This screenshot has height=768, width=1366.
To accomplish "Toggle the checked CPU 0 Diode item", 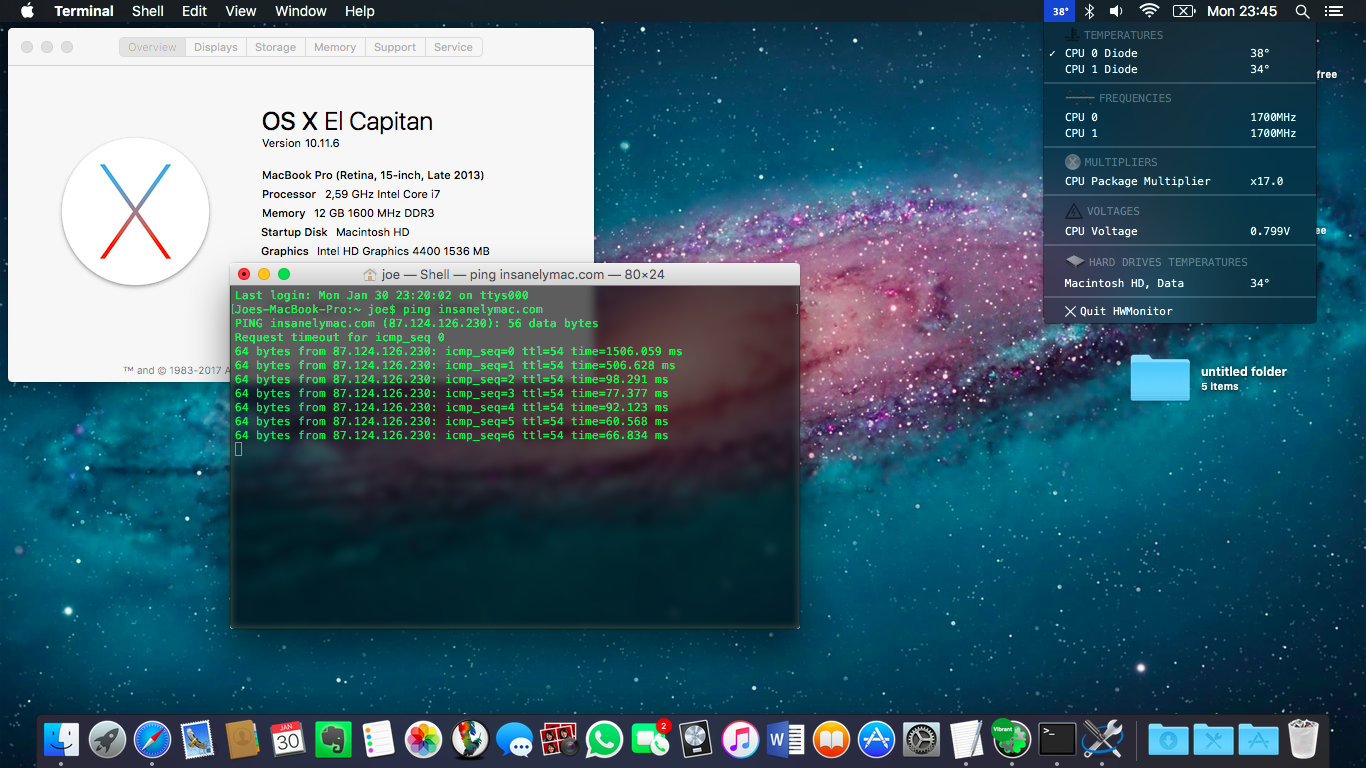I will coord(1180,53).
